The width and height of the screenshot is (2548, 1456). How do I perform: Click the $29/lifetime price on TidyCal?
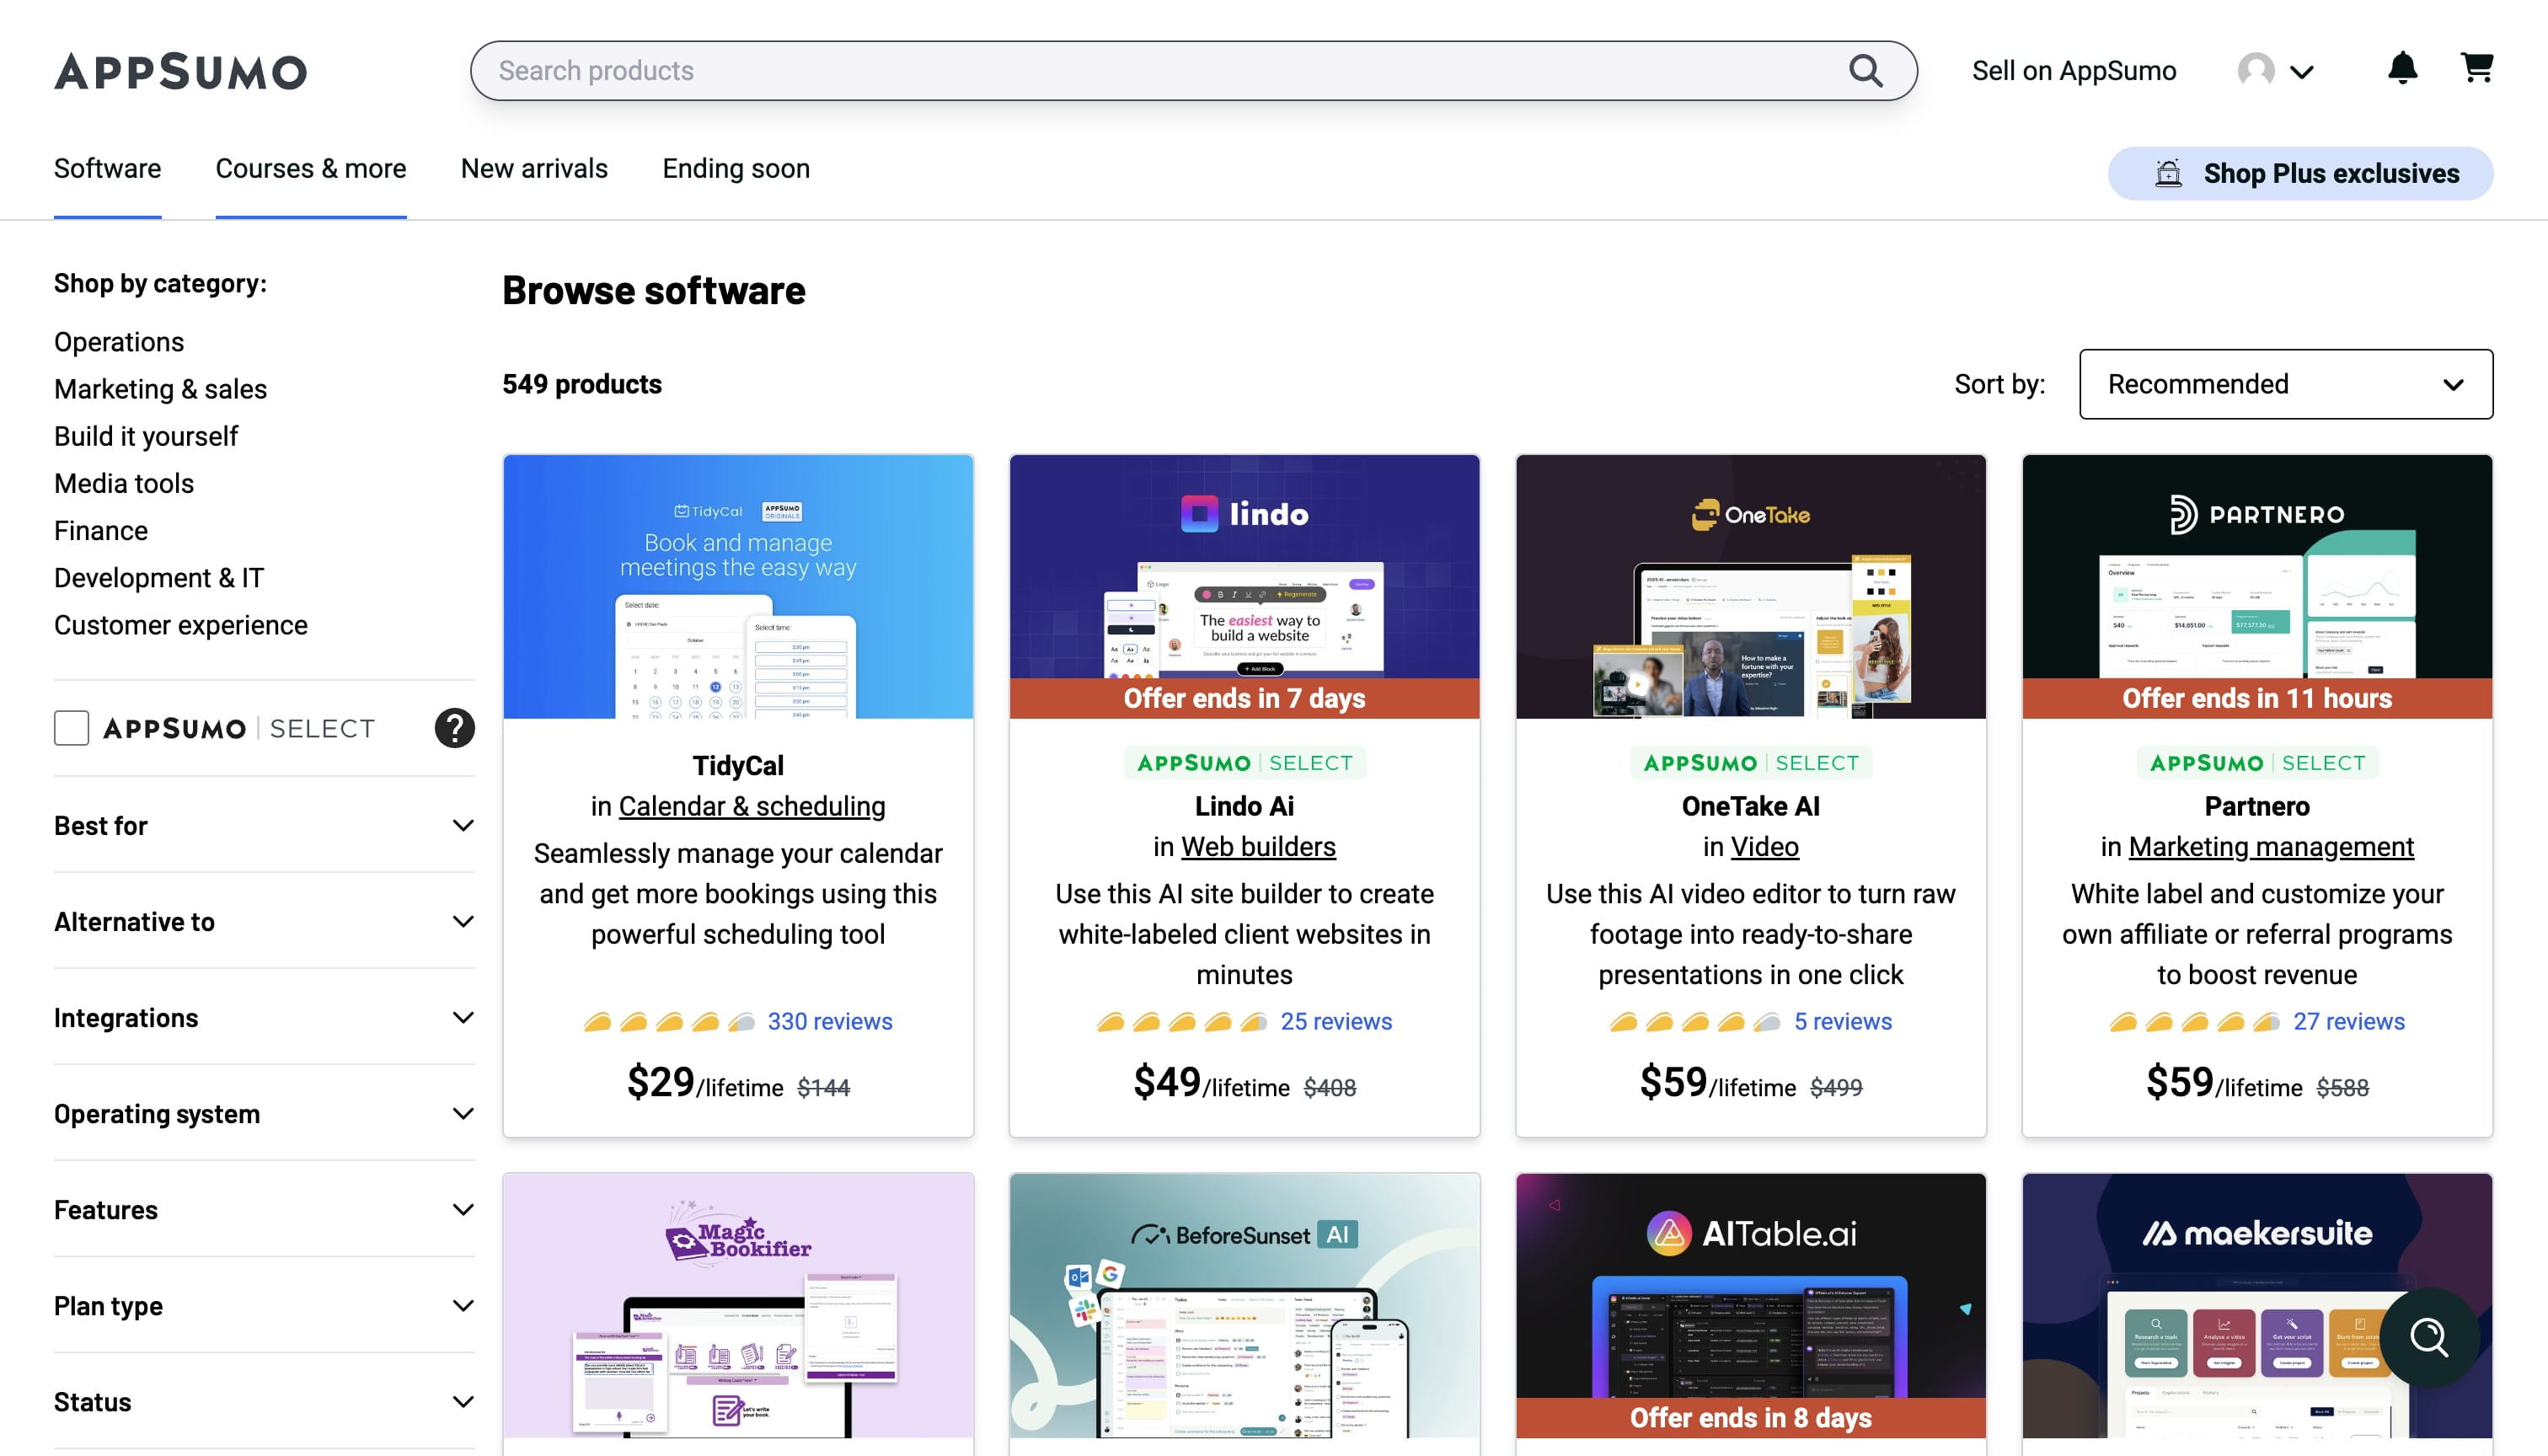click(705, 1083)
